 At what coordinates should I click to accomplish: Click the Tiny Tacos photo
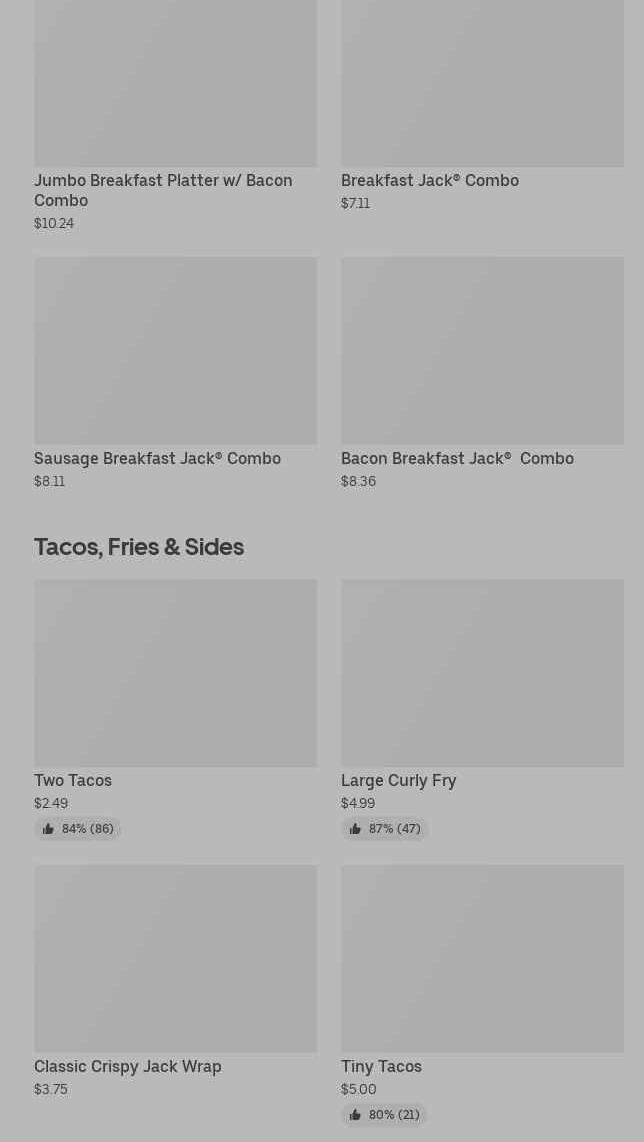click(x=482, y=958)
